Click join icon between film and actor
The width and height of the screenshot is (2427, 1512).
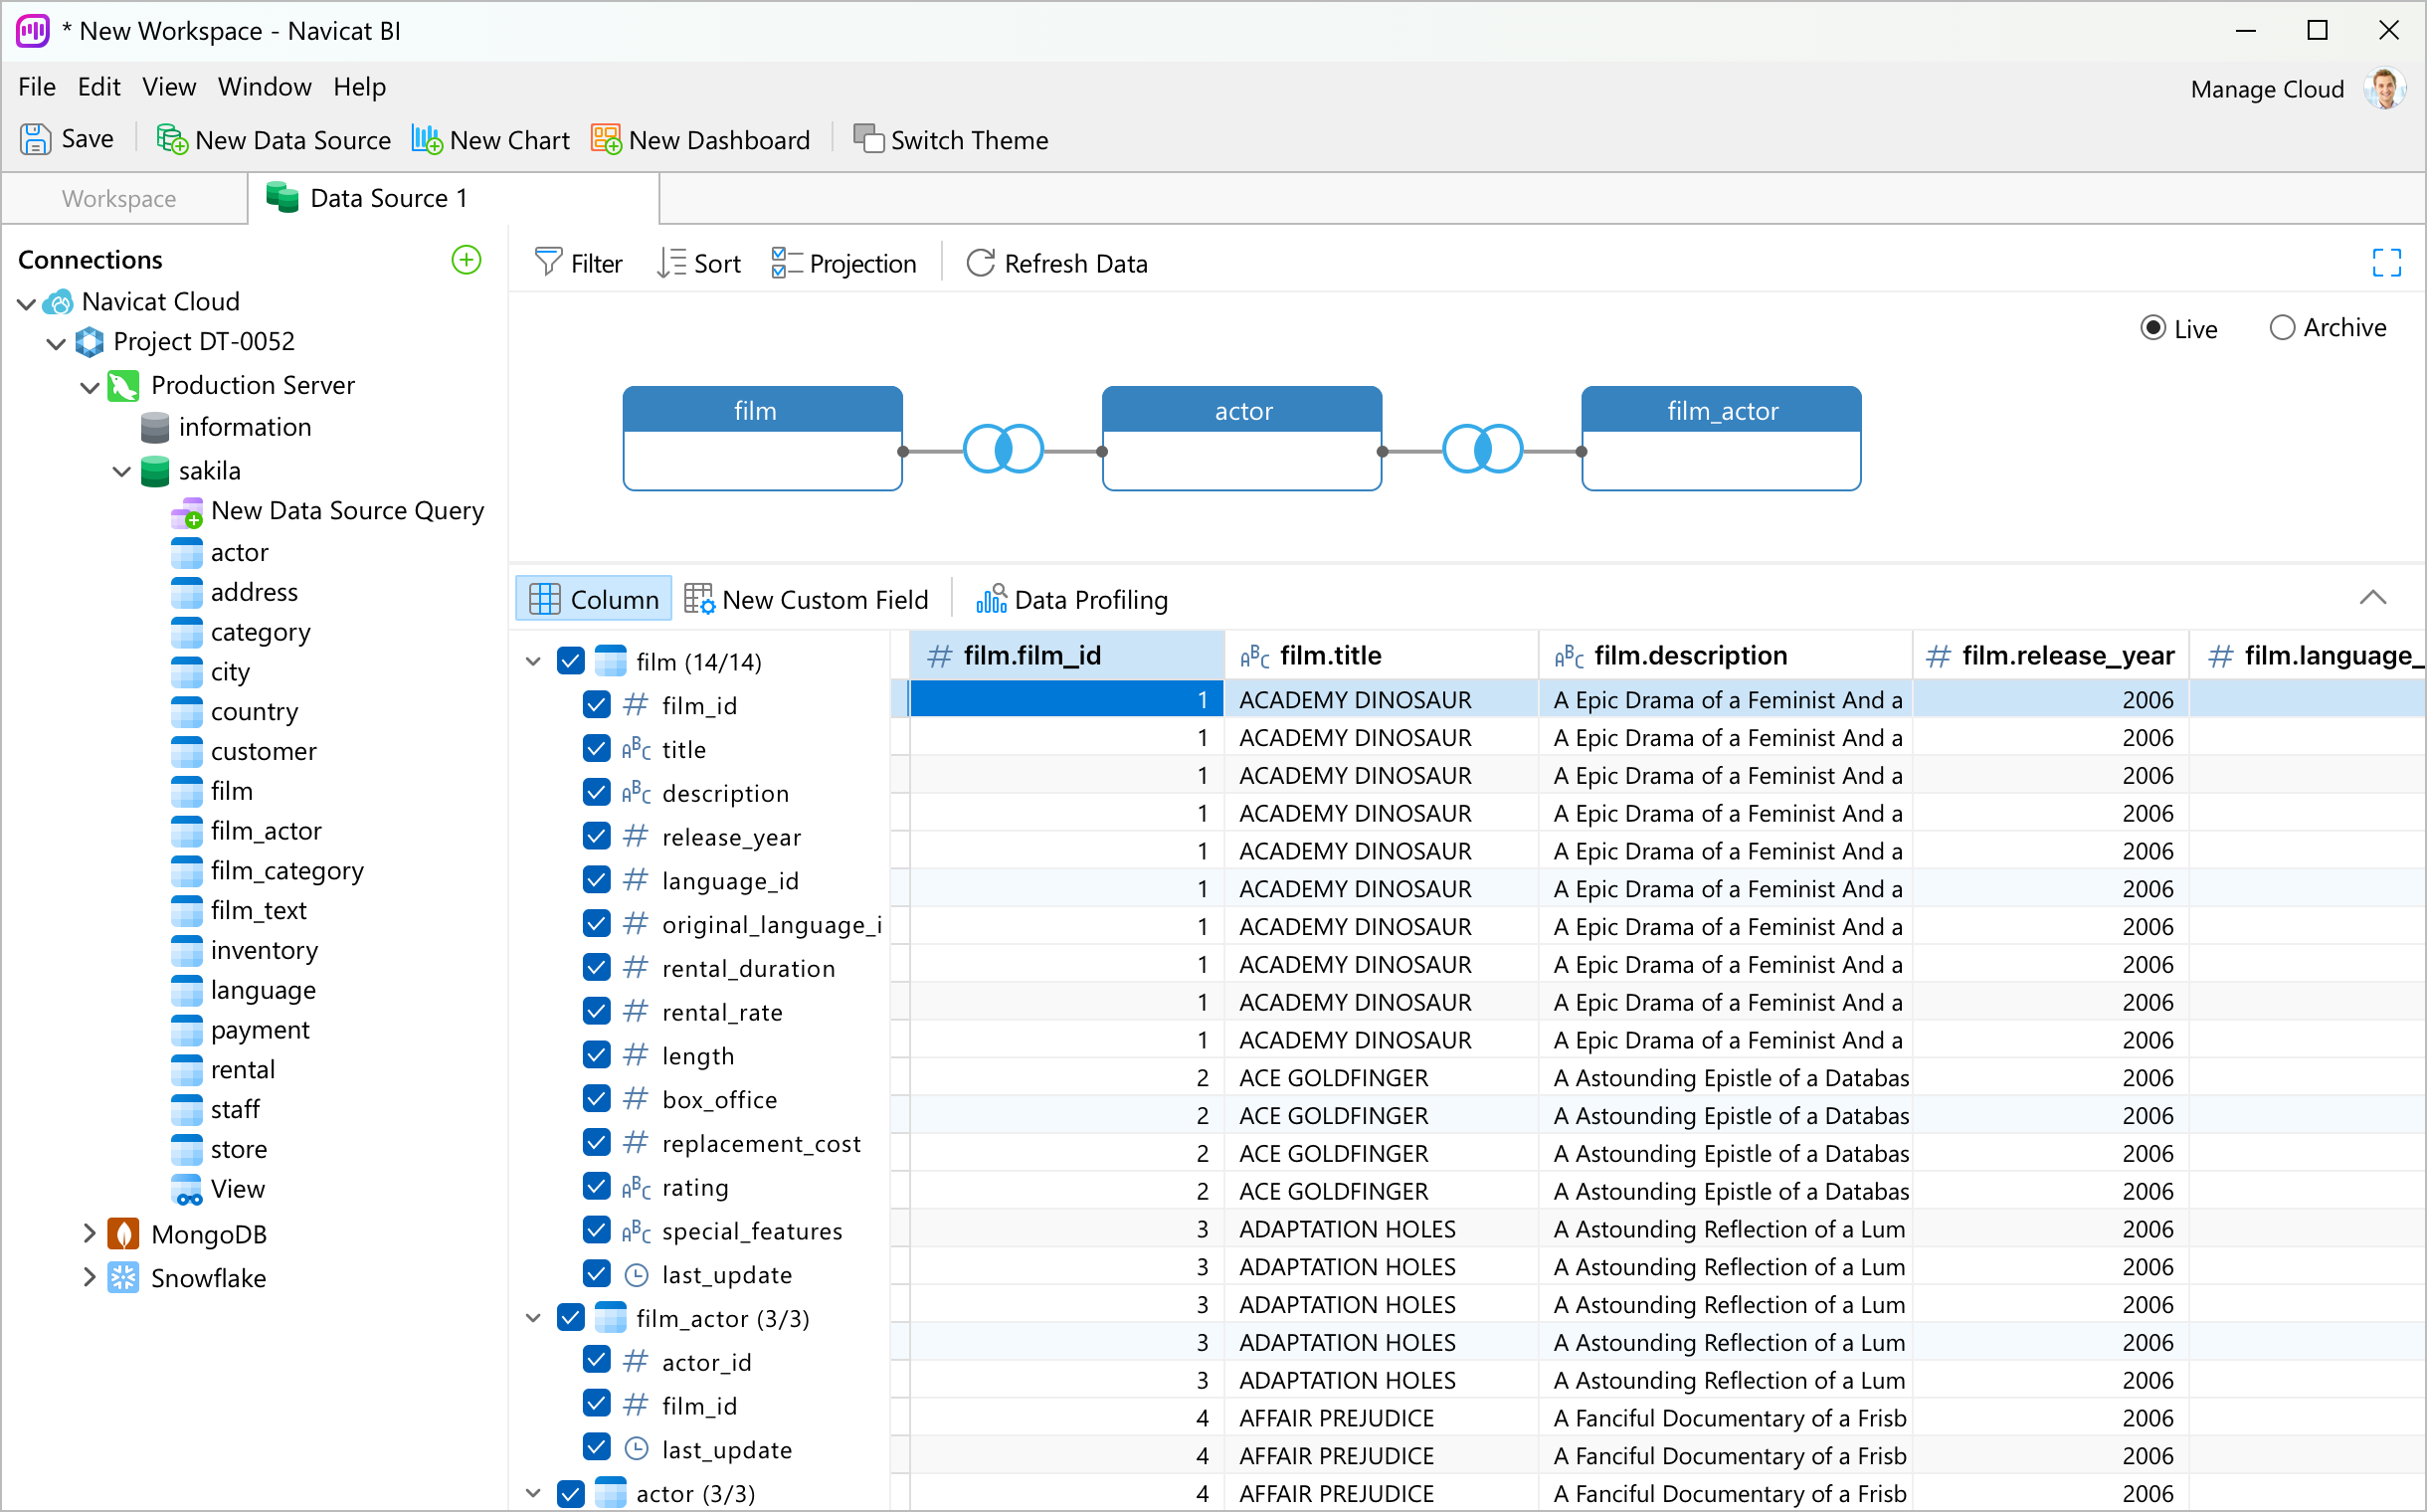coord(1002,450)
